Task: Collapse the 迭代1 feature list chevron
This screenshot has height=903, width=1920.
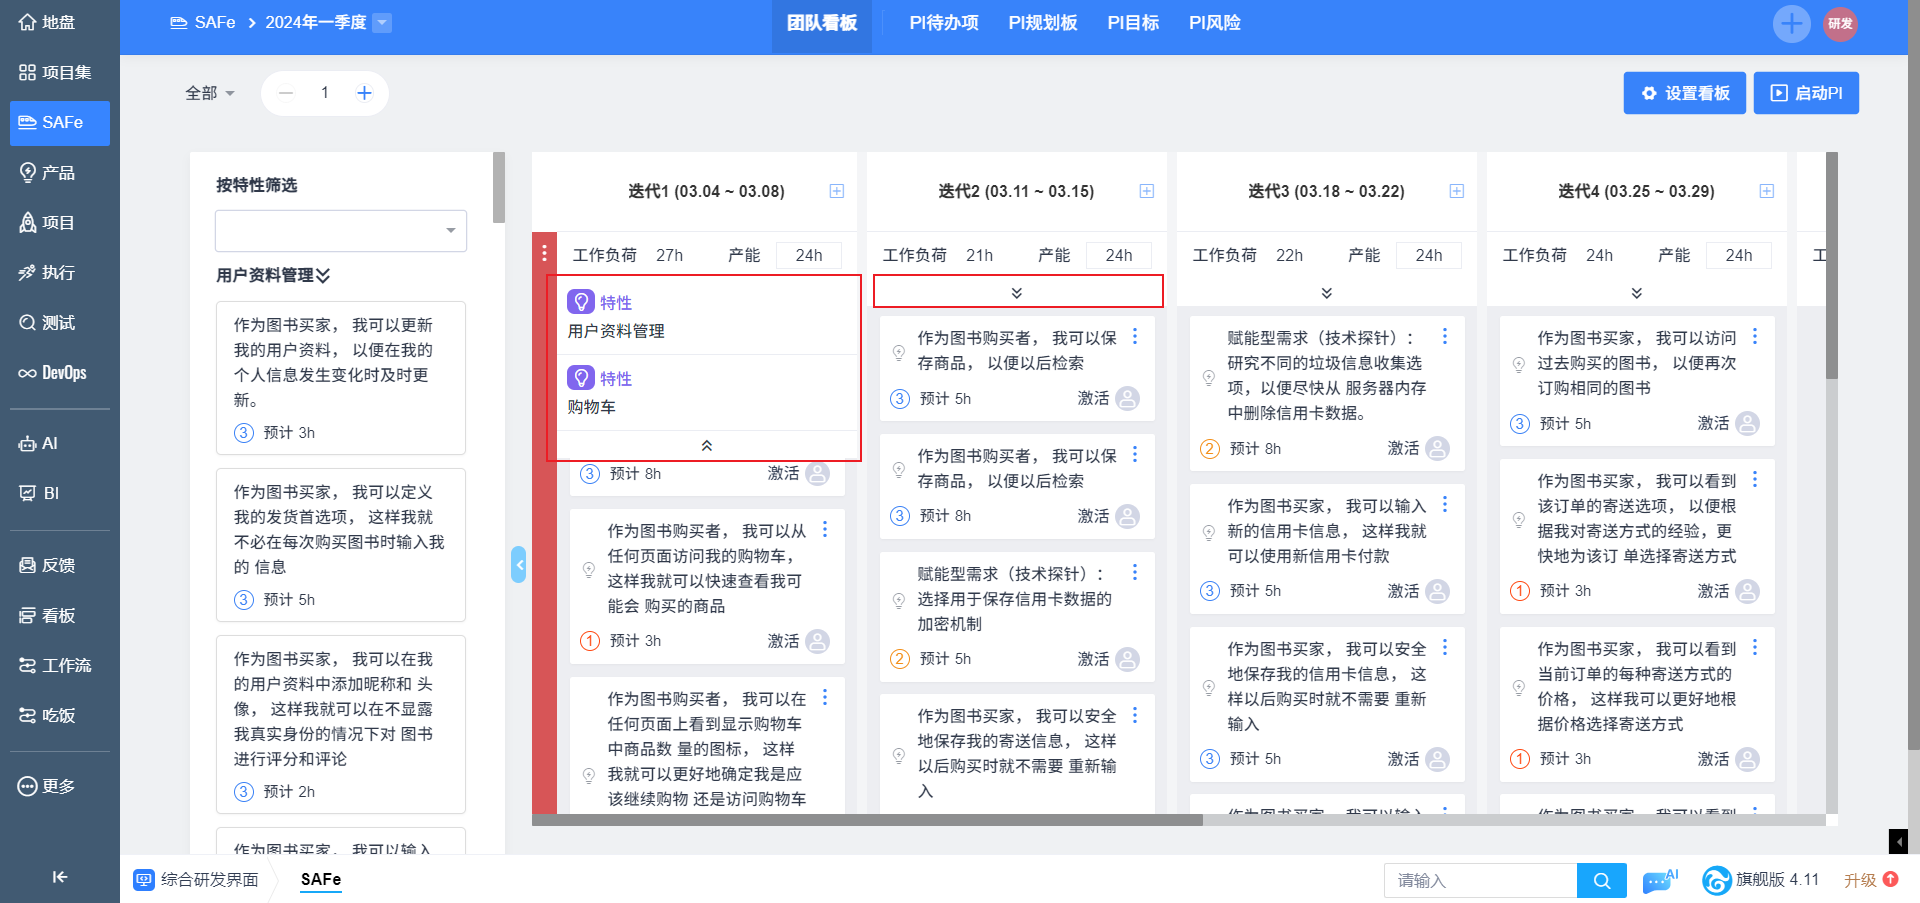Action: [706, 446]
